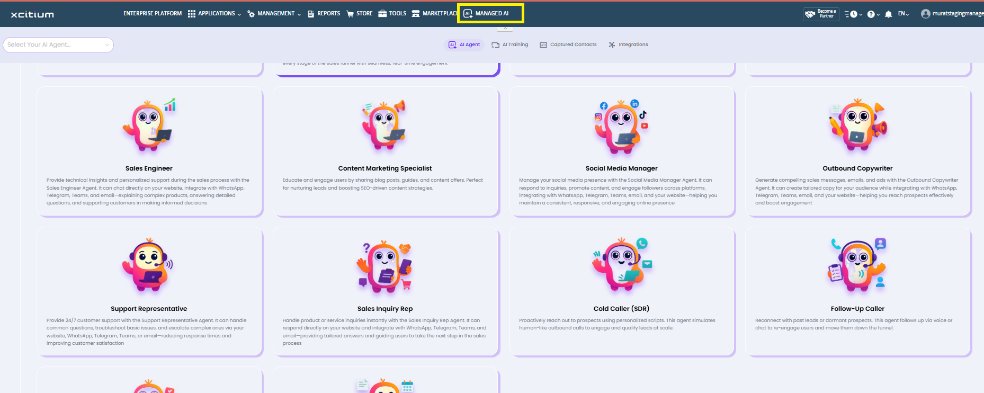Click the Captured Contacts tab icon
This screenshot has width=984, height=393.
[x=543, y=45]
